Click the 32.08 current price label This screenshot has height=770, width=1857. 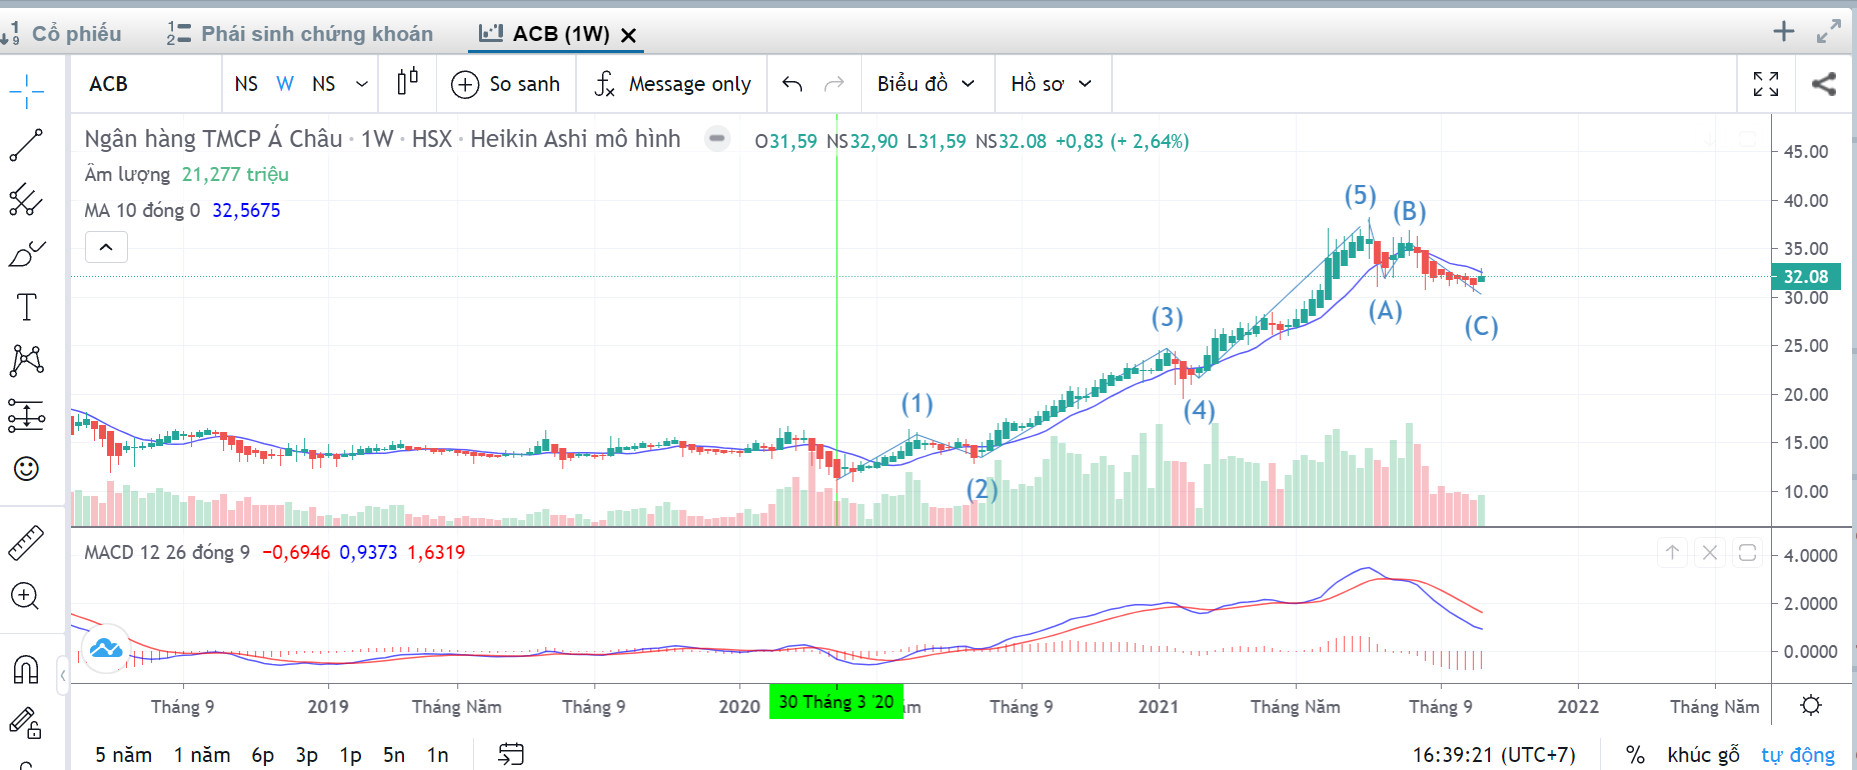[x=1806, y=277]
